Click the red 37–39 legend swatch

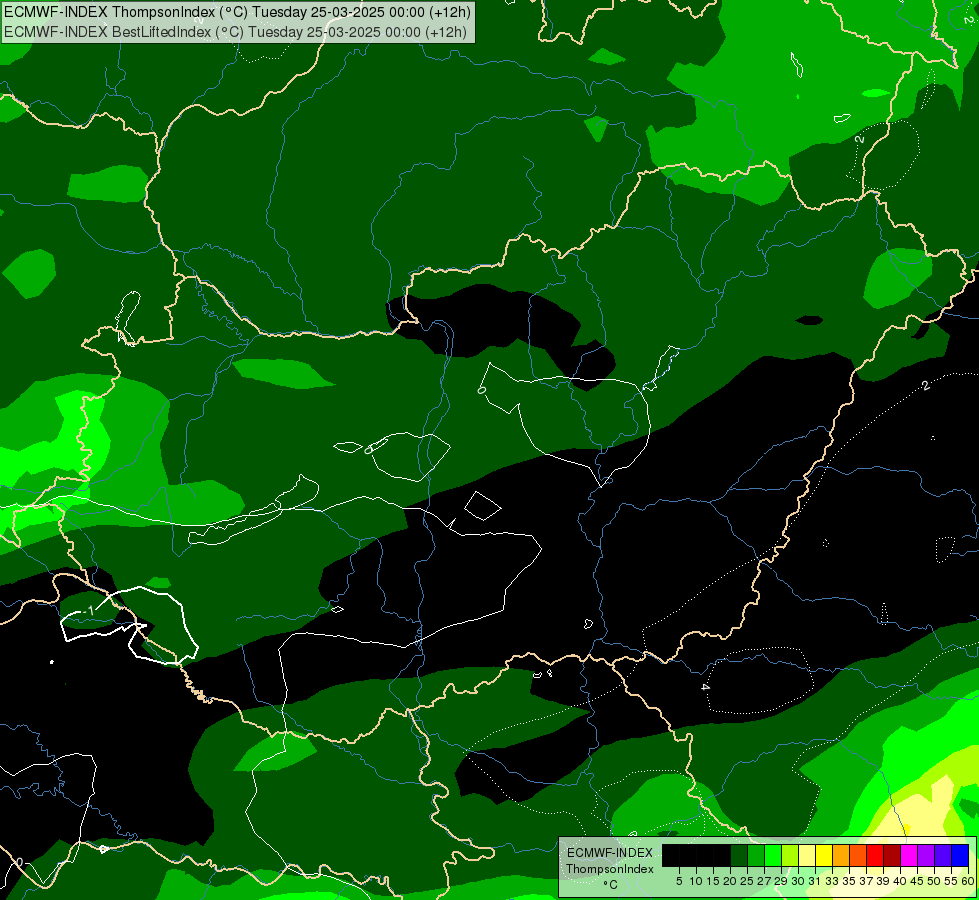[875, 855]
